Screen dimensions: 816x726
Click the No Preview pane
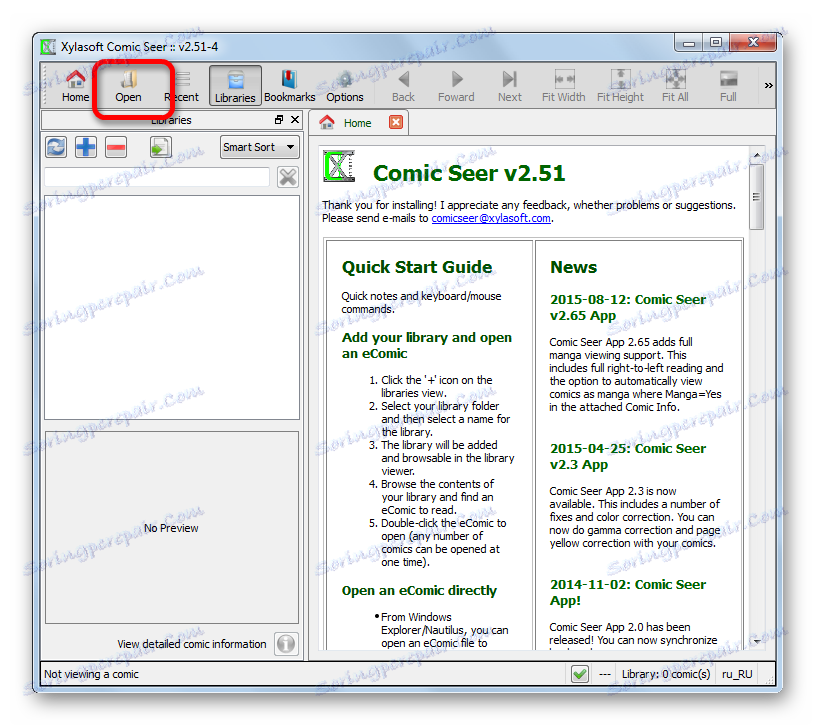tap(172, 527)
